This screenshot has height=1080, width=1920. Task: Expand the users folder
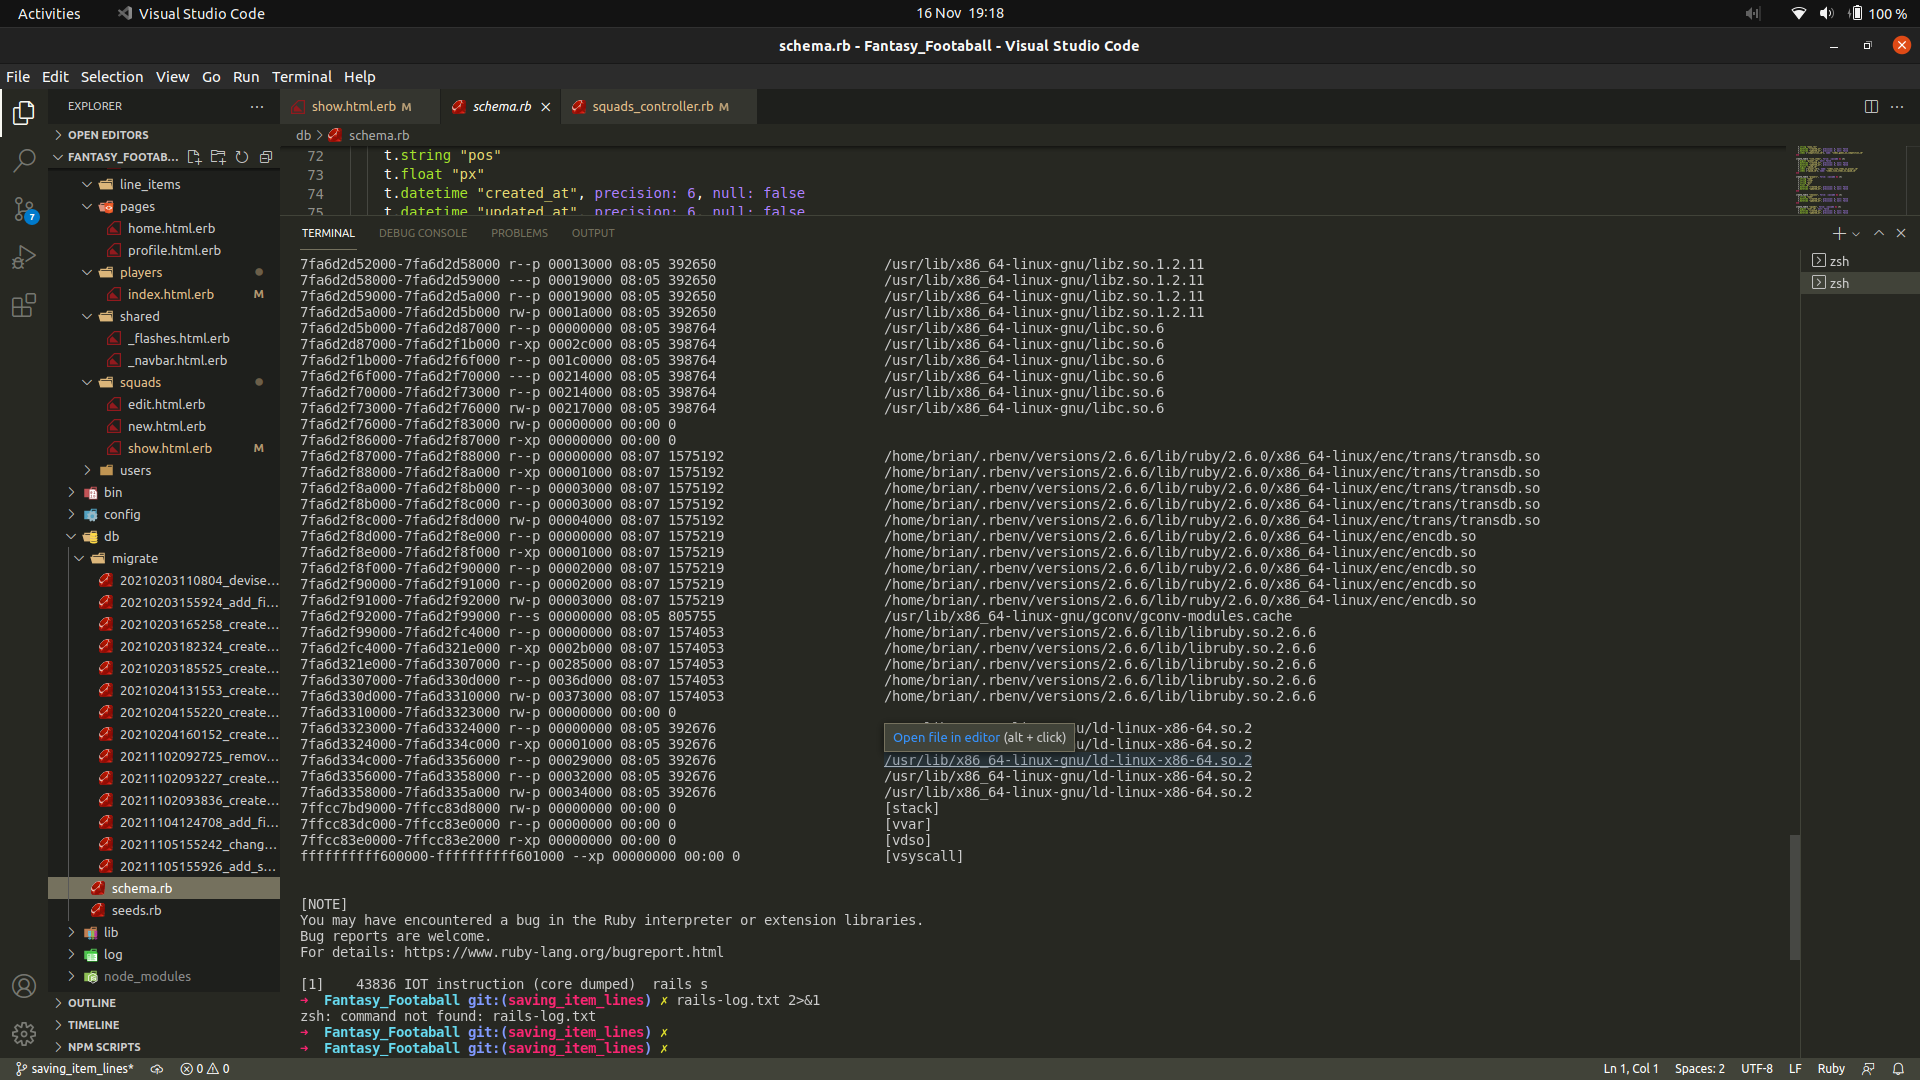point(135,470)
